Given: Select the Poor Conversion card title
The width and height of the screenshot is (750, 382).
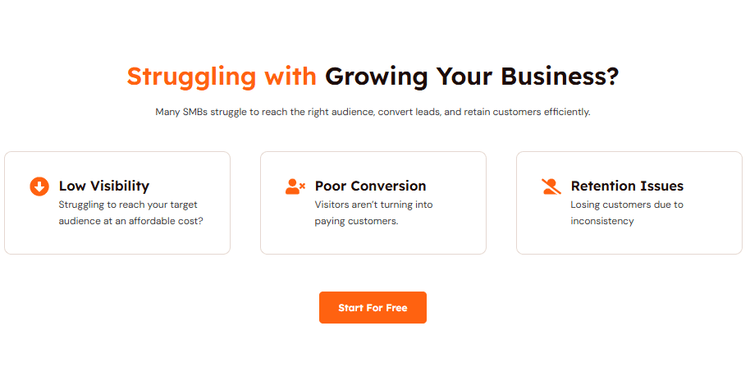Looking at the screenshot, I should click(x=370, y=186).
